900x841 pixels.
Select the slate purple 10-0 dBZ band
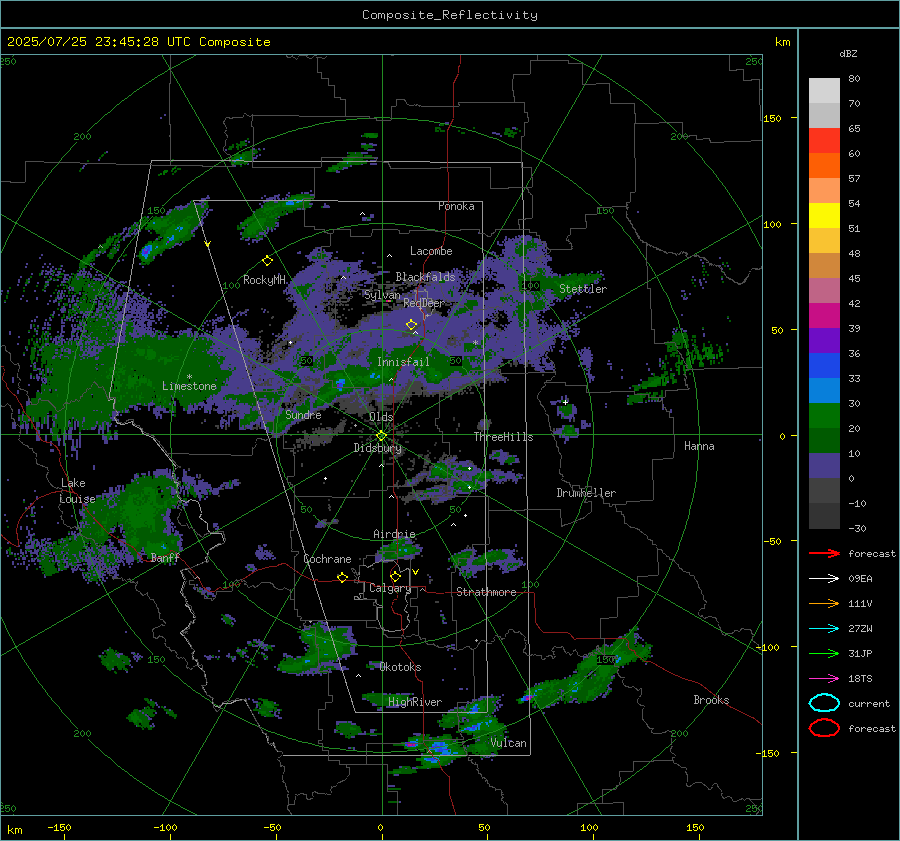[824, 466]
